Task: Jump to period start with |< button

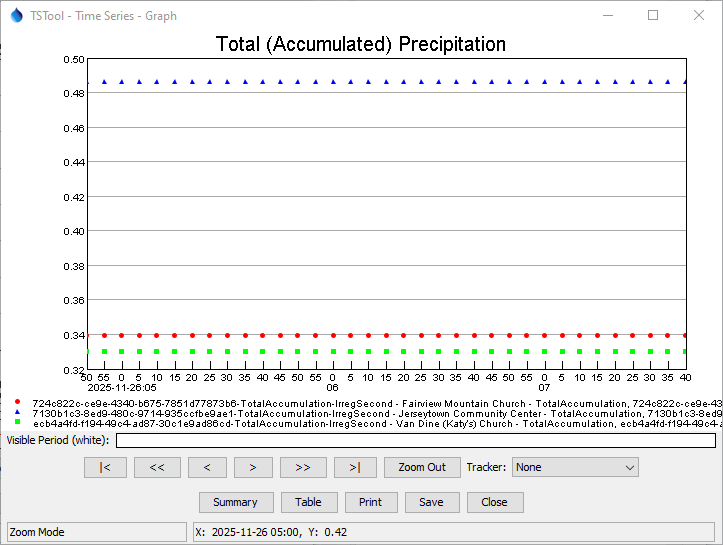Action: pyautogui.click(x=105, y=467)
